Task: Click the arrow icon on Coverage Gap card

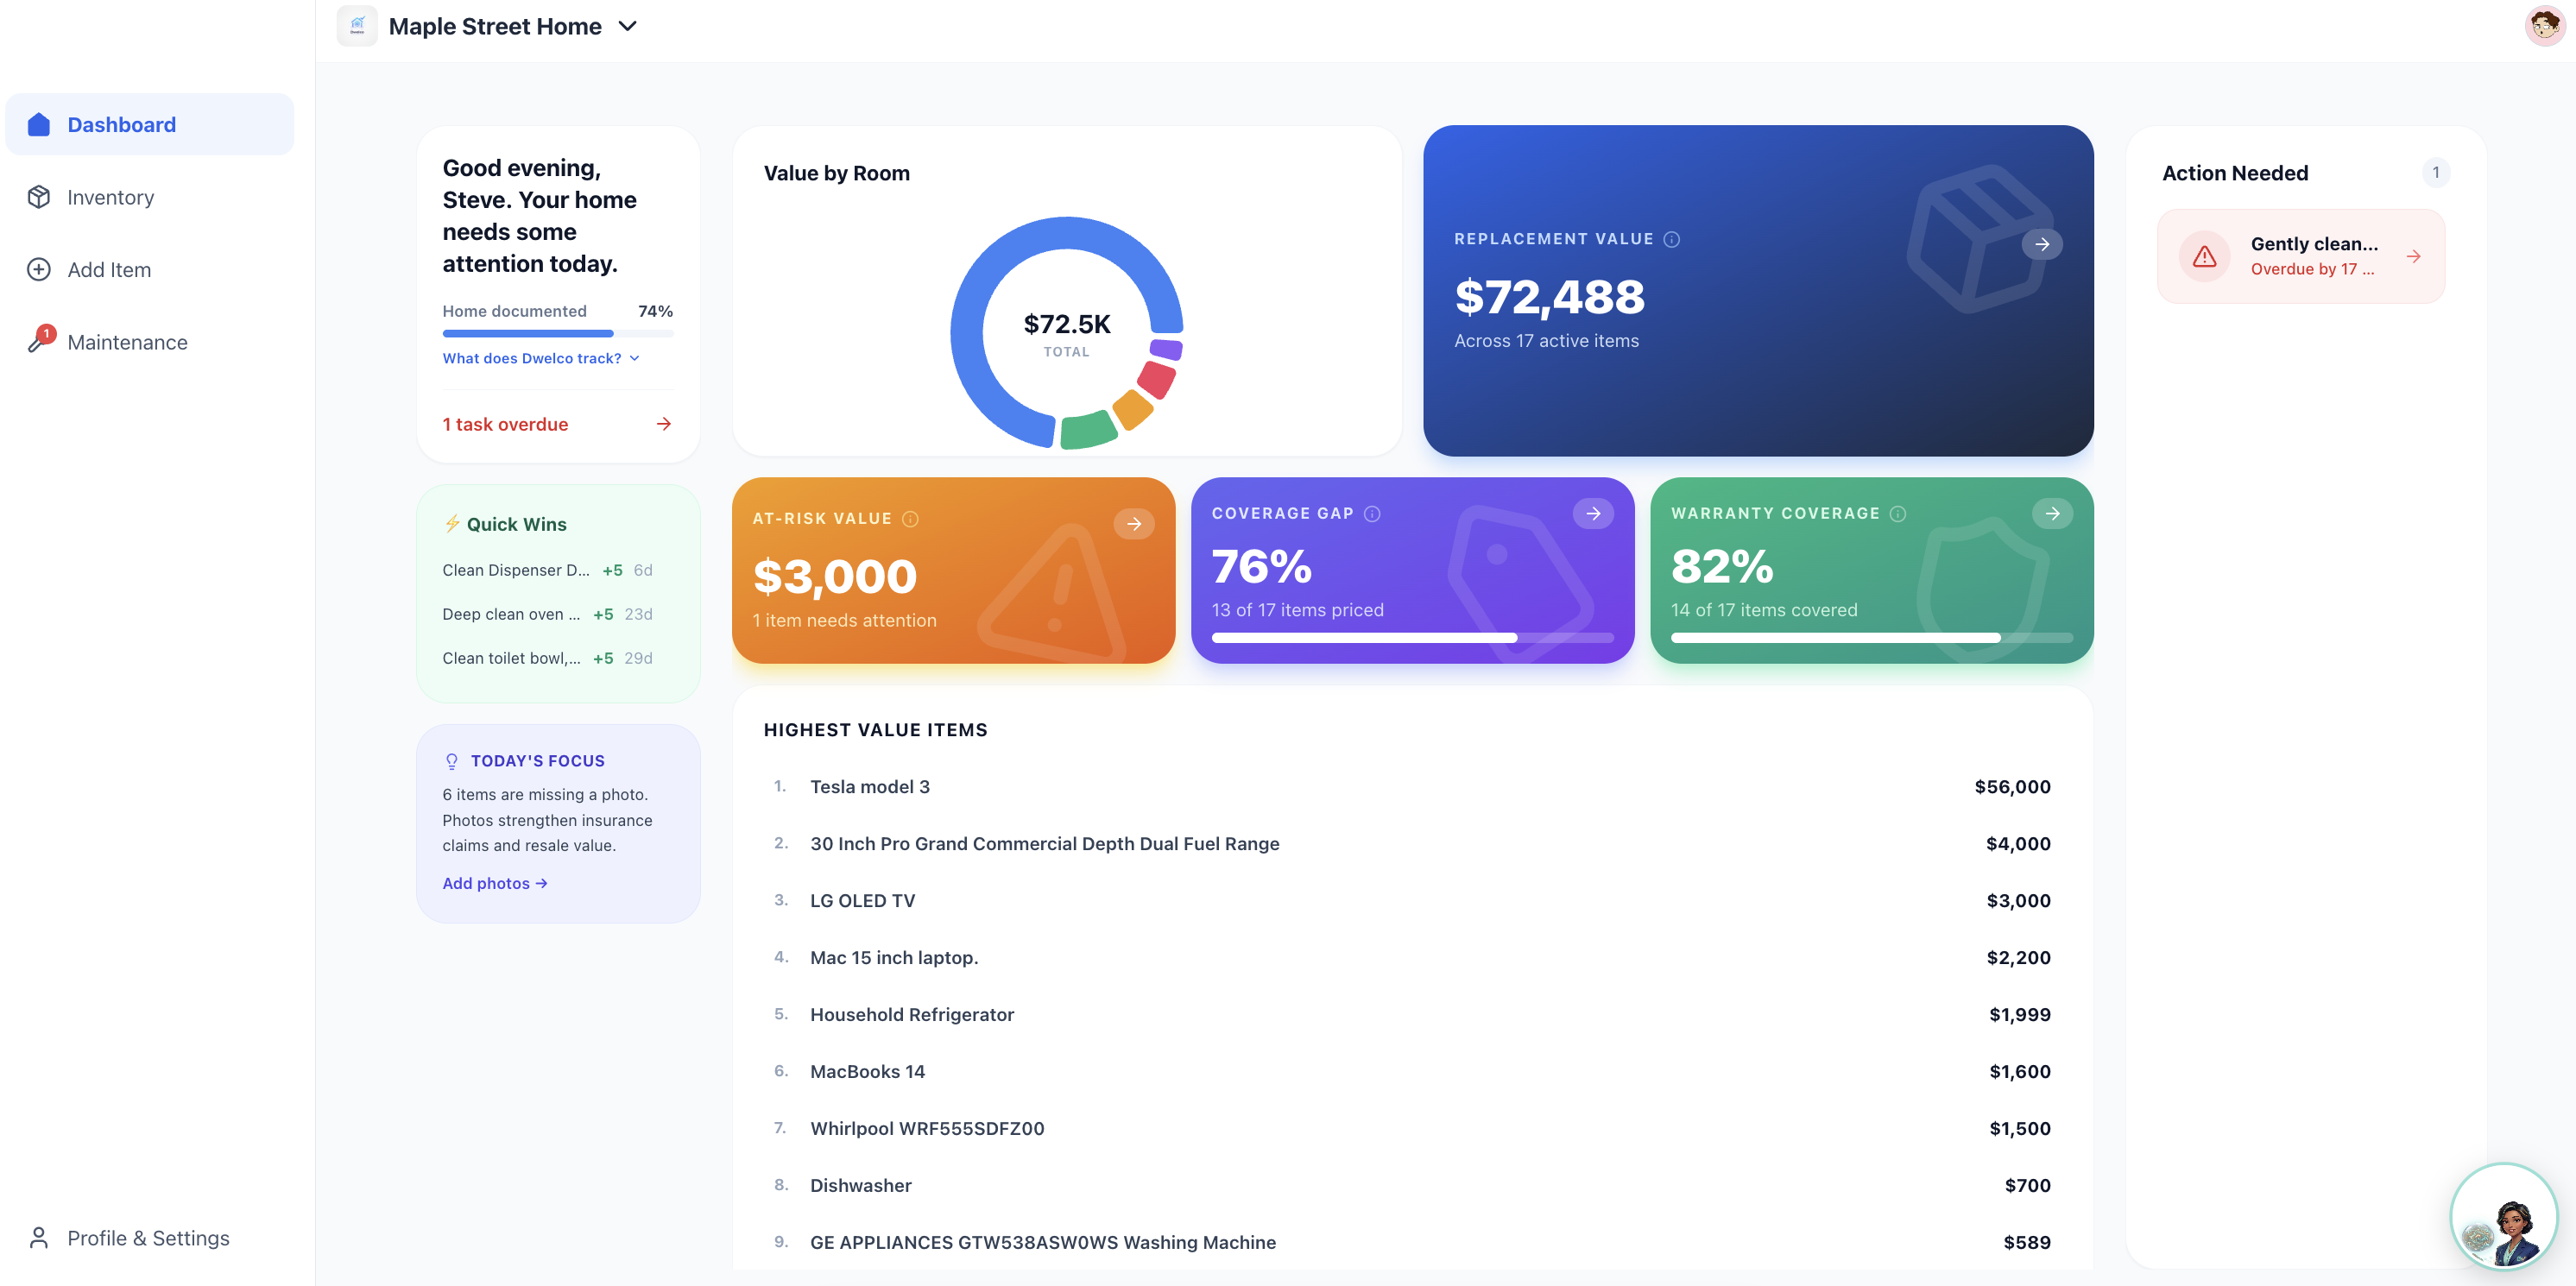Action: point(1594,513)
